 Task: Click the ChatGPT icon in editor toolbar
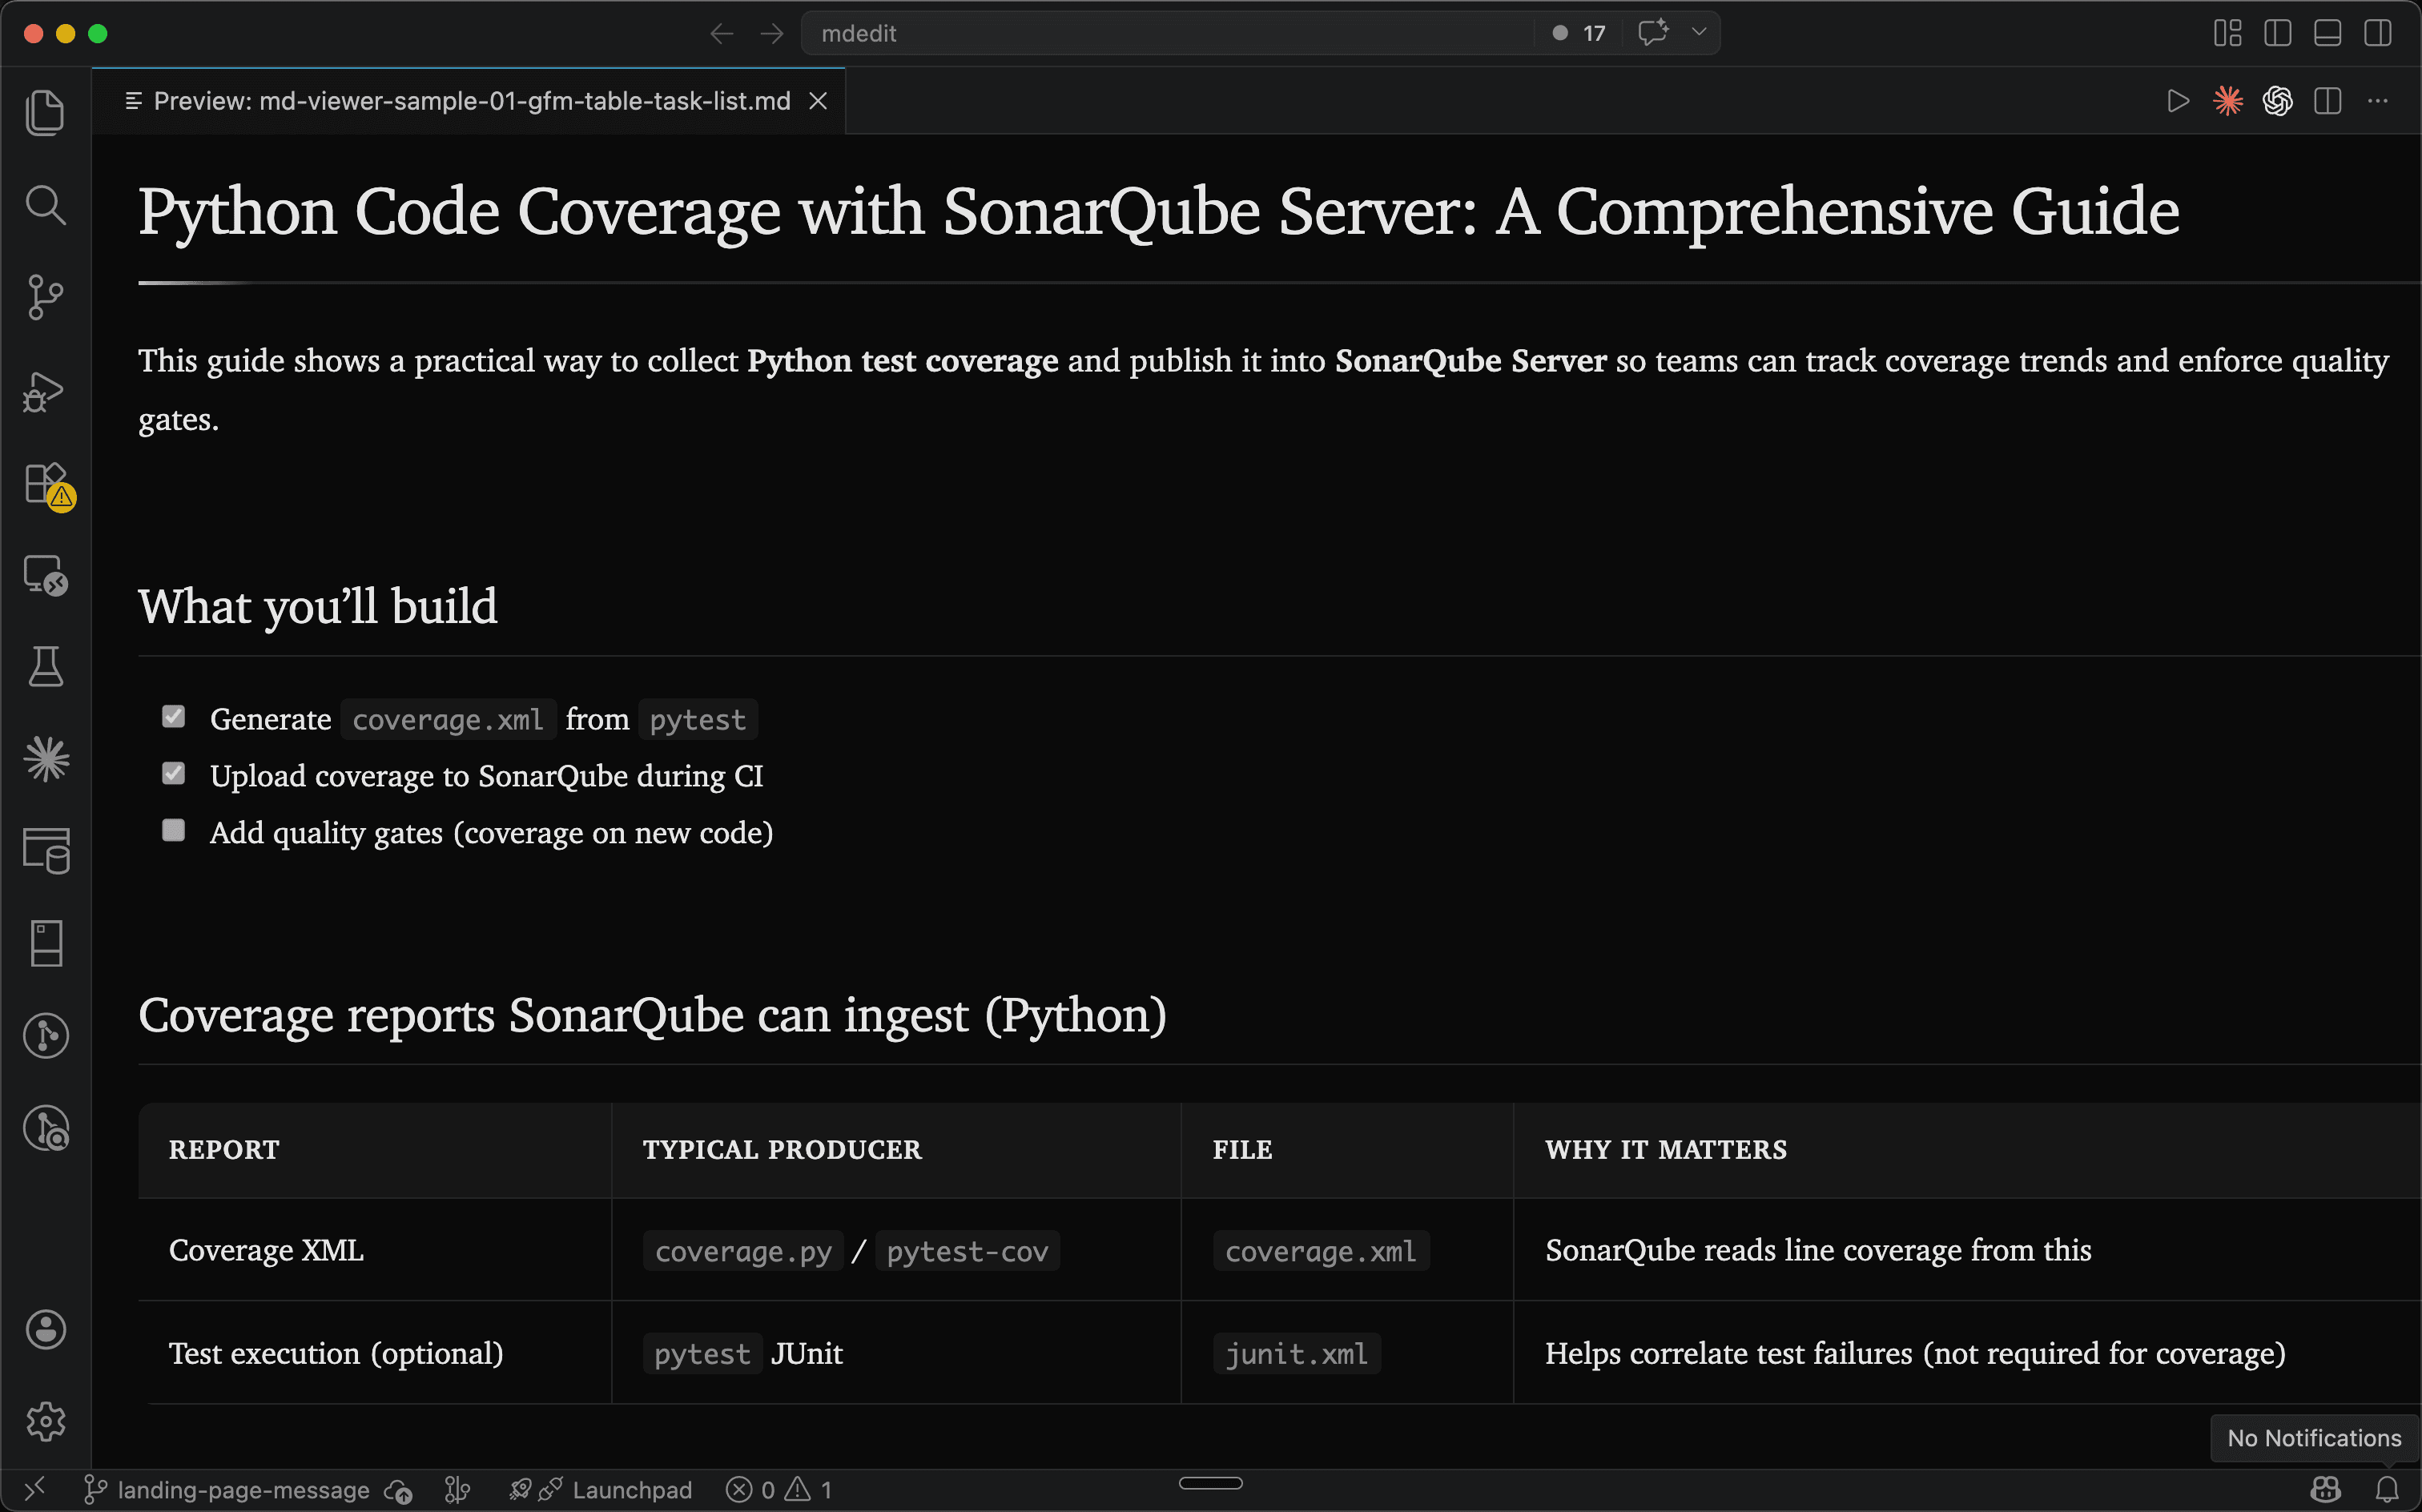click(x=2278, y=101)
